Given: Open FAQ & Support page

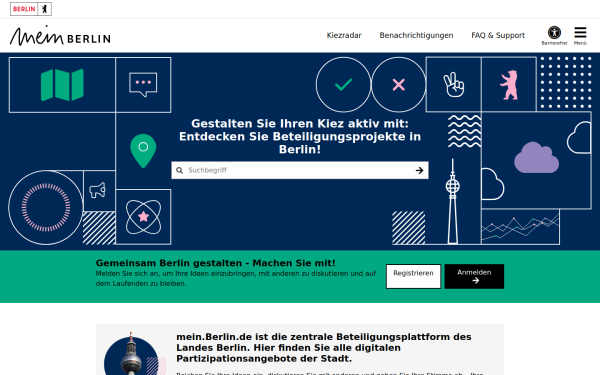Looking at the screenshot, I should 498,35.
